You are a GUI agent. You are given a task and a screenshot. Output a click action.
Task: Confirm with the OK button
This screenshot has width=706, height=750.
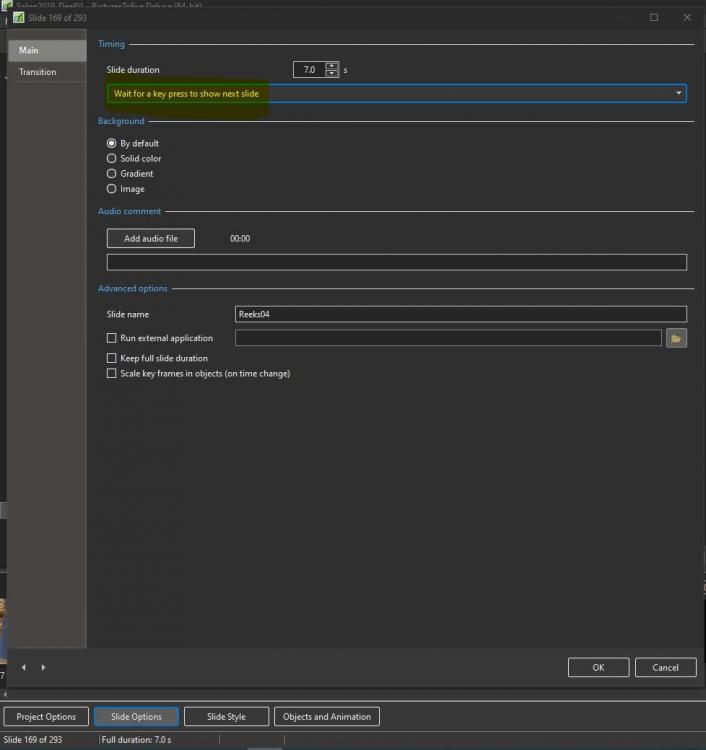[598, 667]
